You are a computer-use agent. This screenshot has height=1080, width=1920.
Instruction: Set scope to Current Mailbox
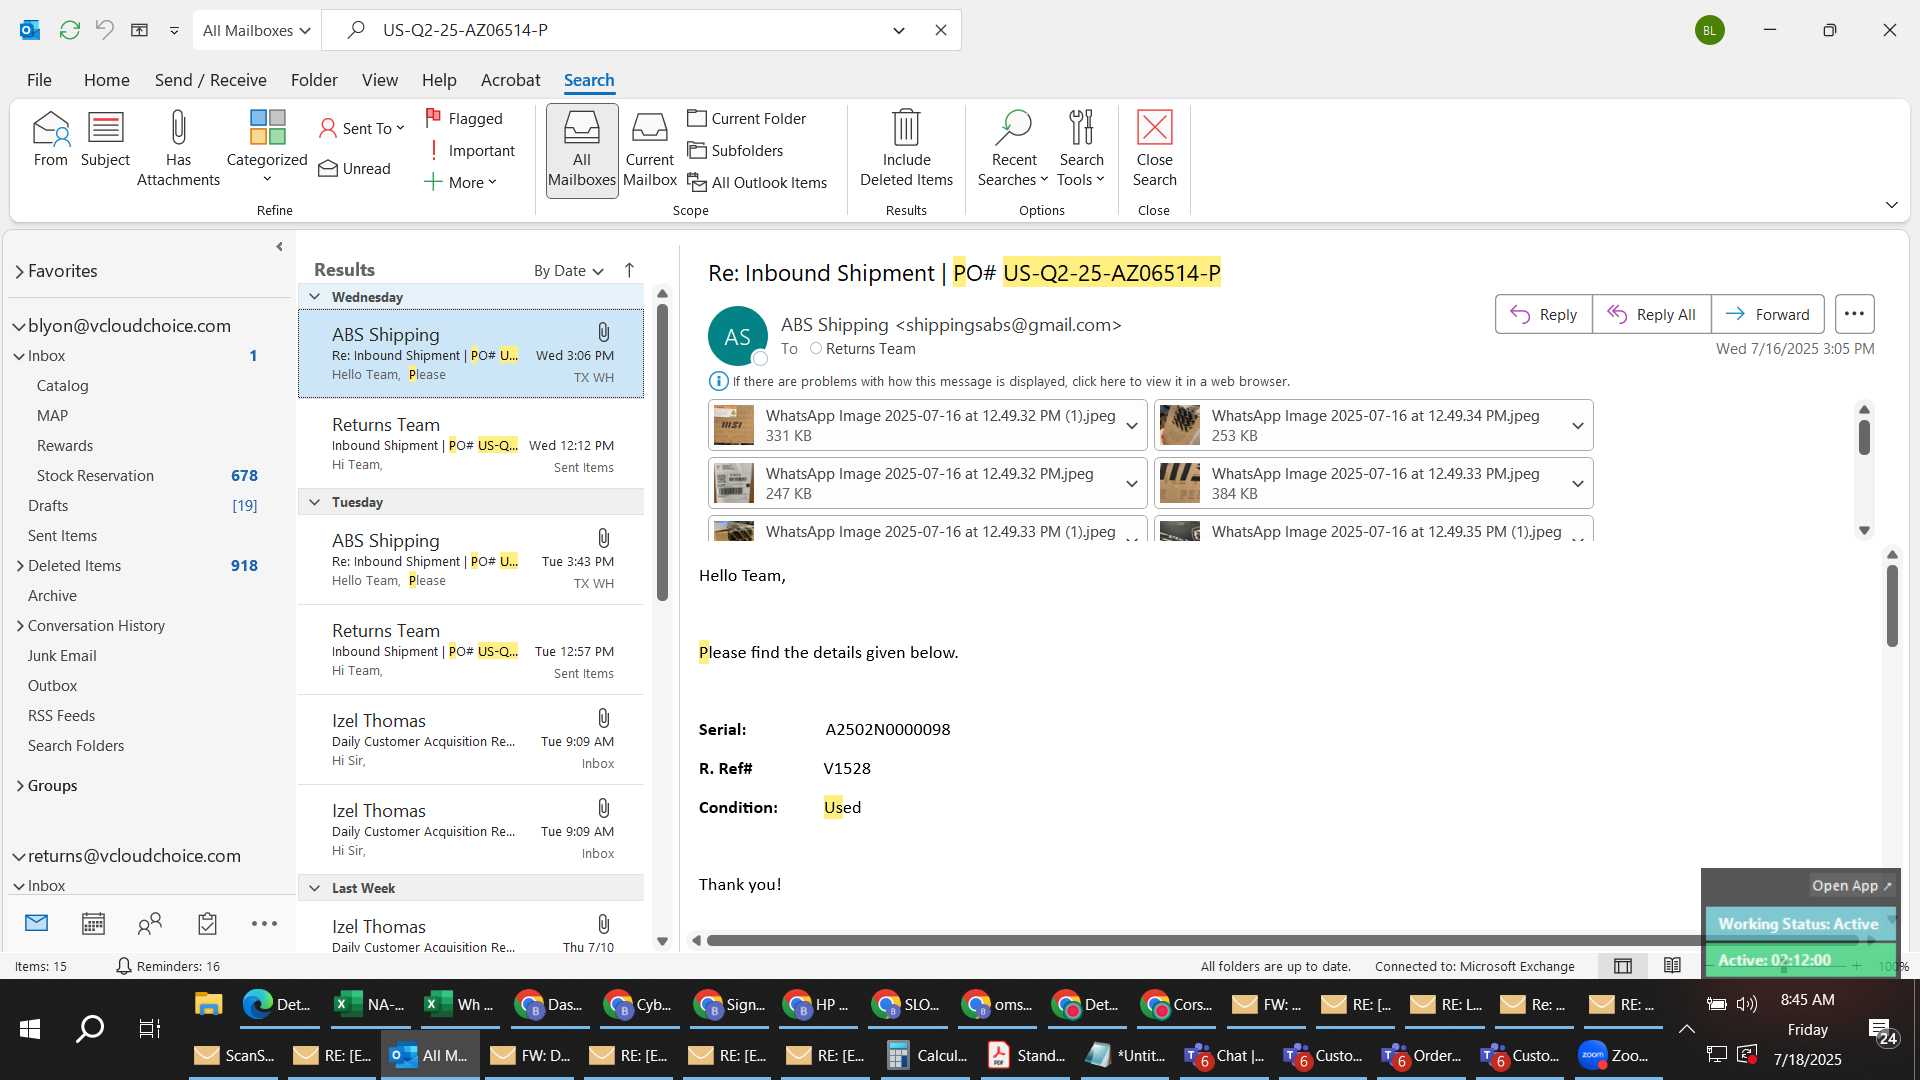coord(650,150)
